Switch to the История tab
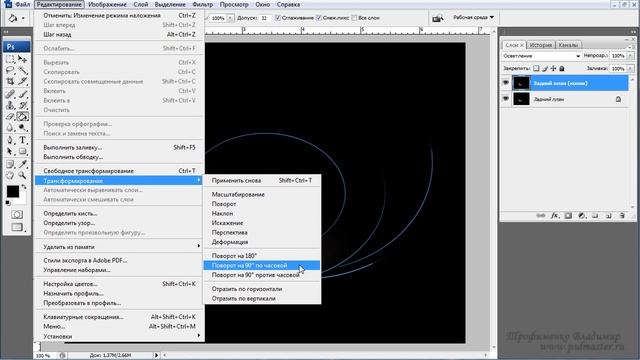This screenshot has width=640, height=360. [x=541, y=45]
